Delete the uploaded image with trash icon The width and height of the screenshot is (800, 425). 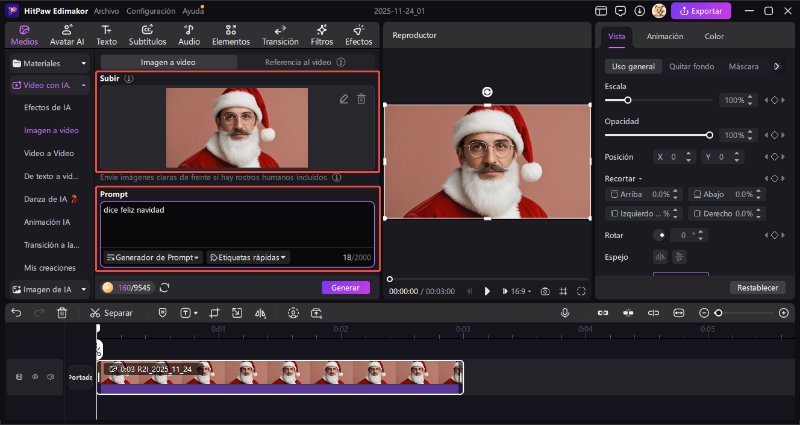pos(361,99)
